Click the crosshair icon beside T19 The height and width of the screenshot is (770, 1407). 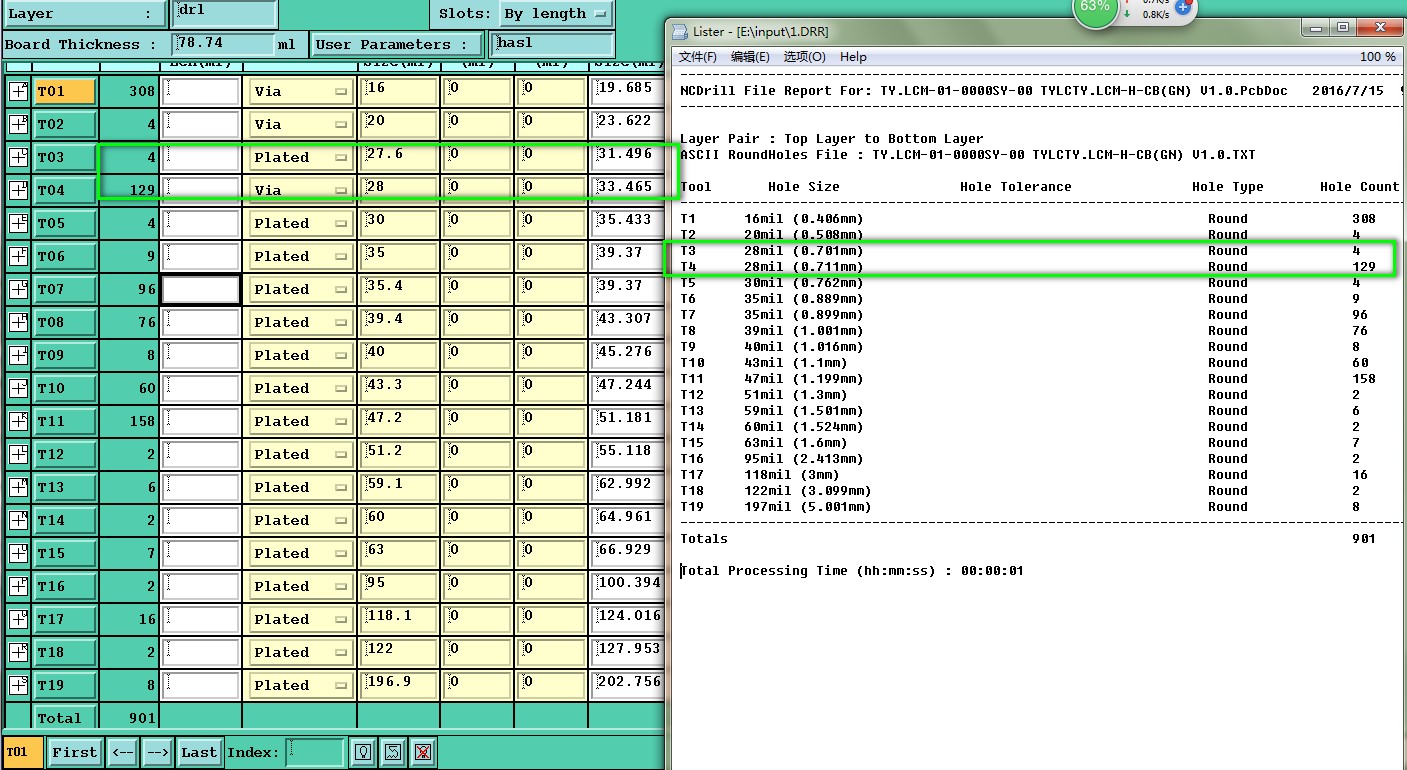[x=19, y=685]
